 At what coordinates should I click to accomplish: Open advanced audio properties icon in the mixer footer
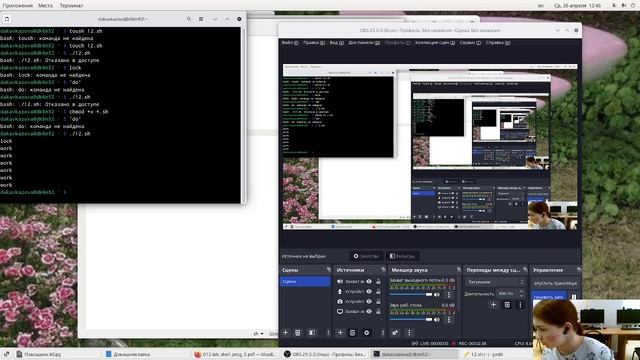coord(395,333)
